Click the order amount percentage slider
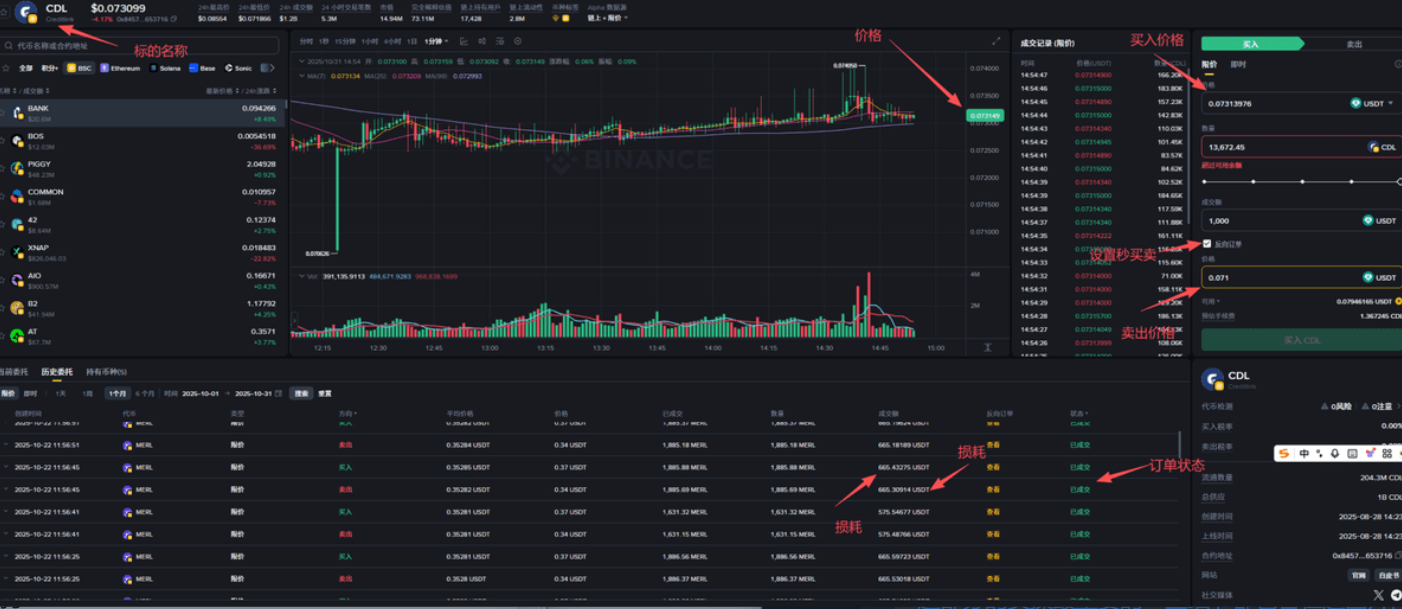This screenshot has height=609, width=1402. tap(1300, 182)
